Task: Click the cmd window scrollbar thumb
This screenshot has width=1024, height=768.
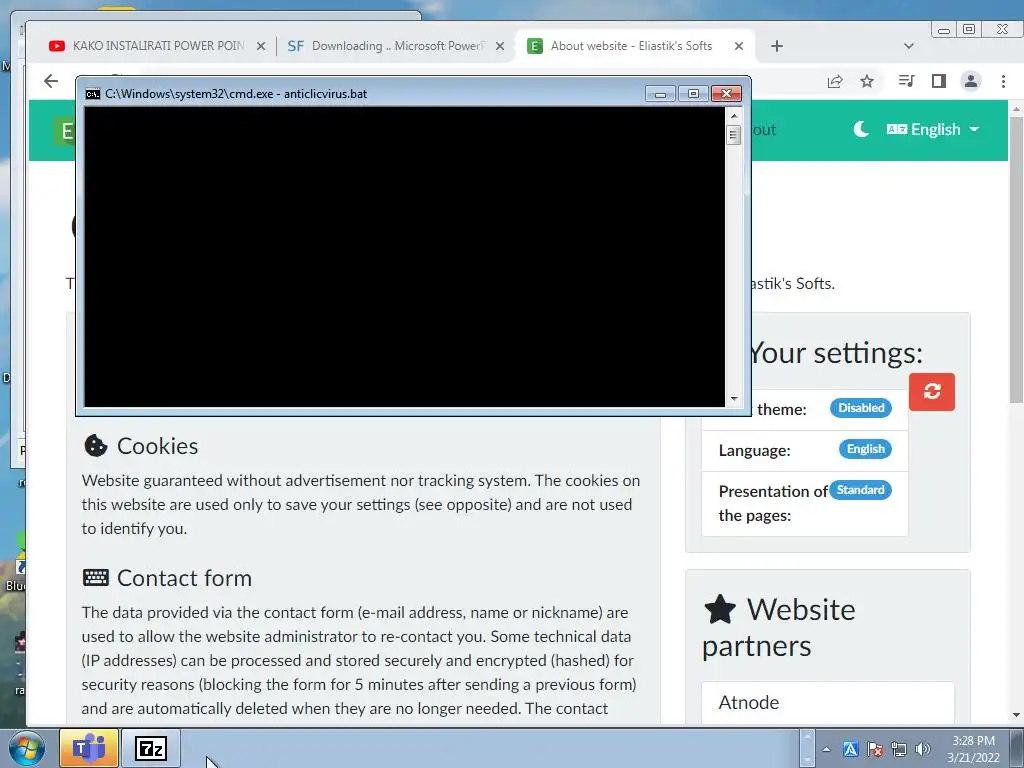Action: pos(733,135)
